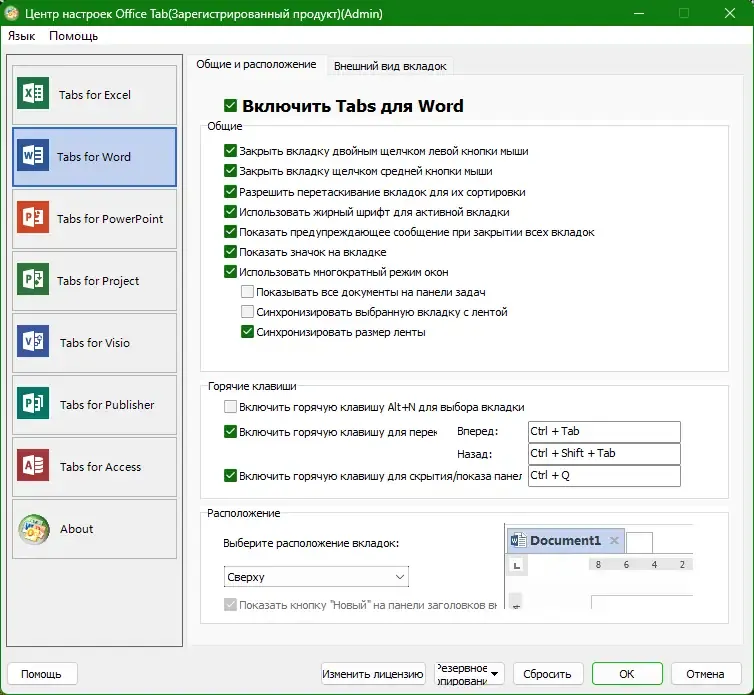Select Tabs for Visio label in sidebar

tap(95, 343)
